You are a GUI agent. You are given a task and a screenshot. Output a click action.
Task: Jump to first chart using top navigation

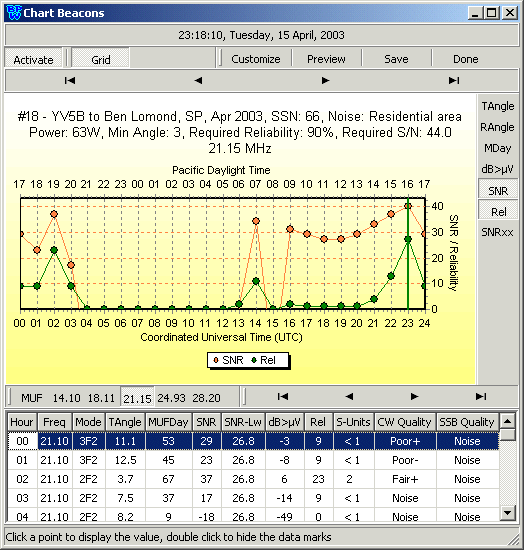(70, 81)
